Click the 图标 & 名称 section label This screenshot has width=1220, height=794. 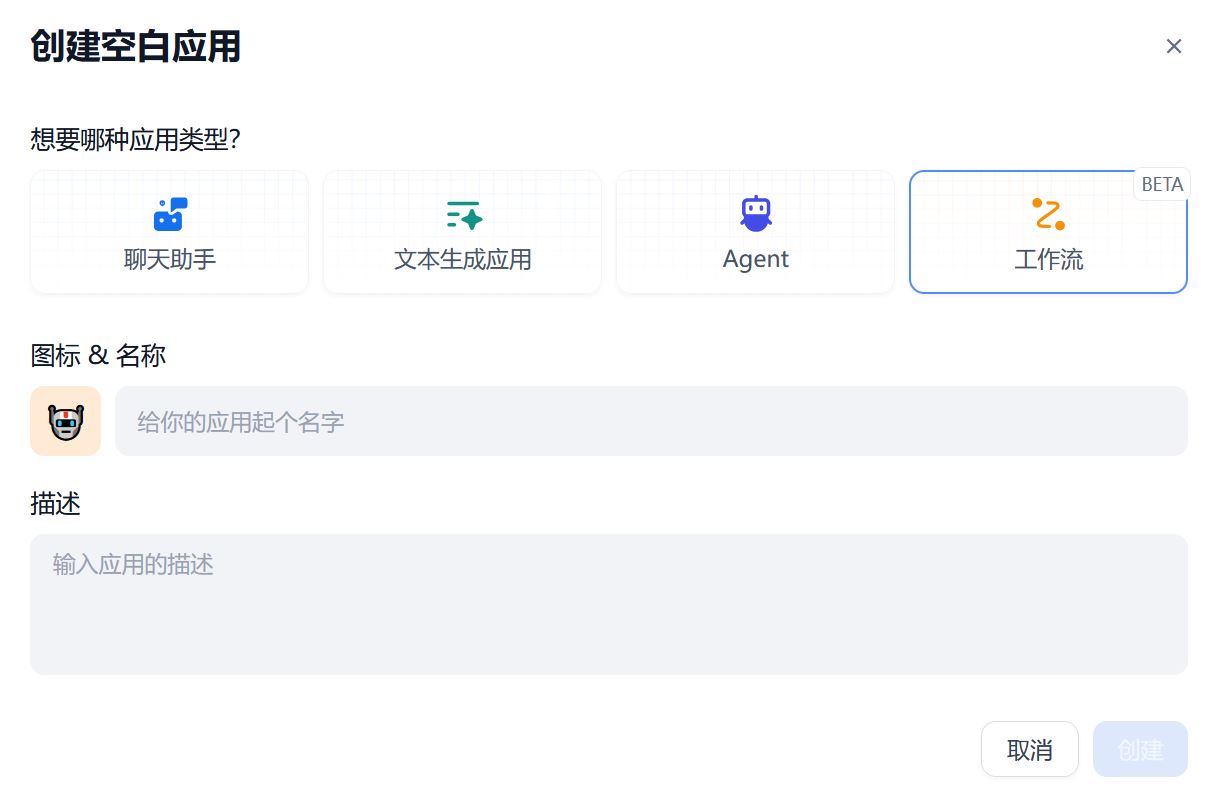[x=98, y=355]
